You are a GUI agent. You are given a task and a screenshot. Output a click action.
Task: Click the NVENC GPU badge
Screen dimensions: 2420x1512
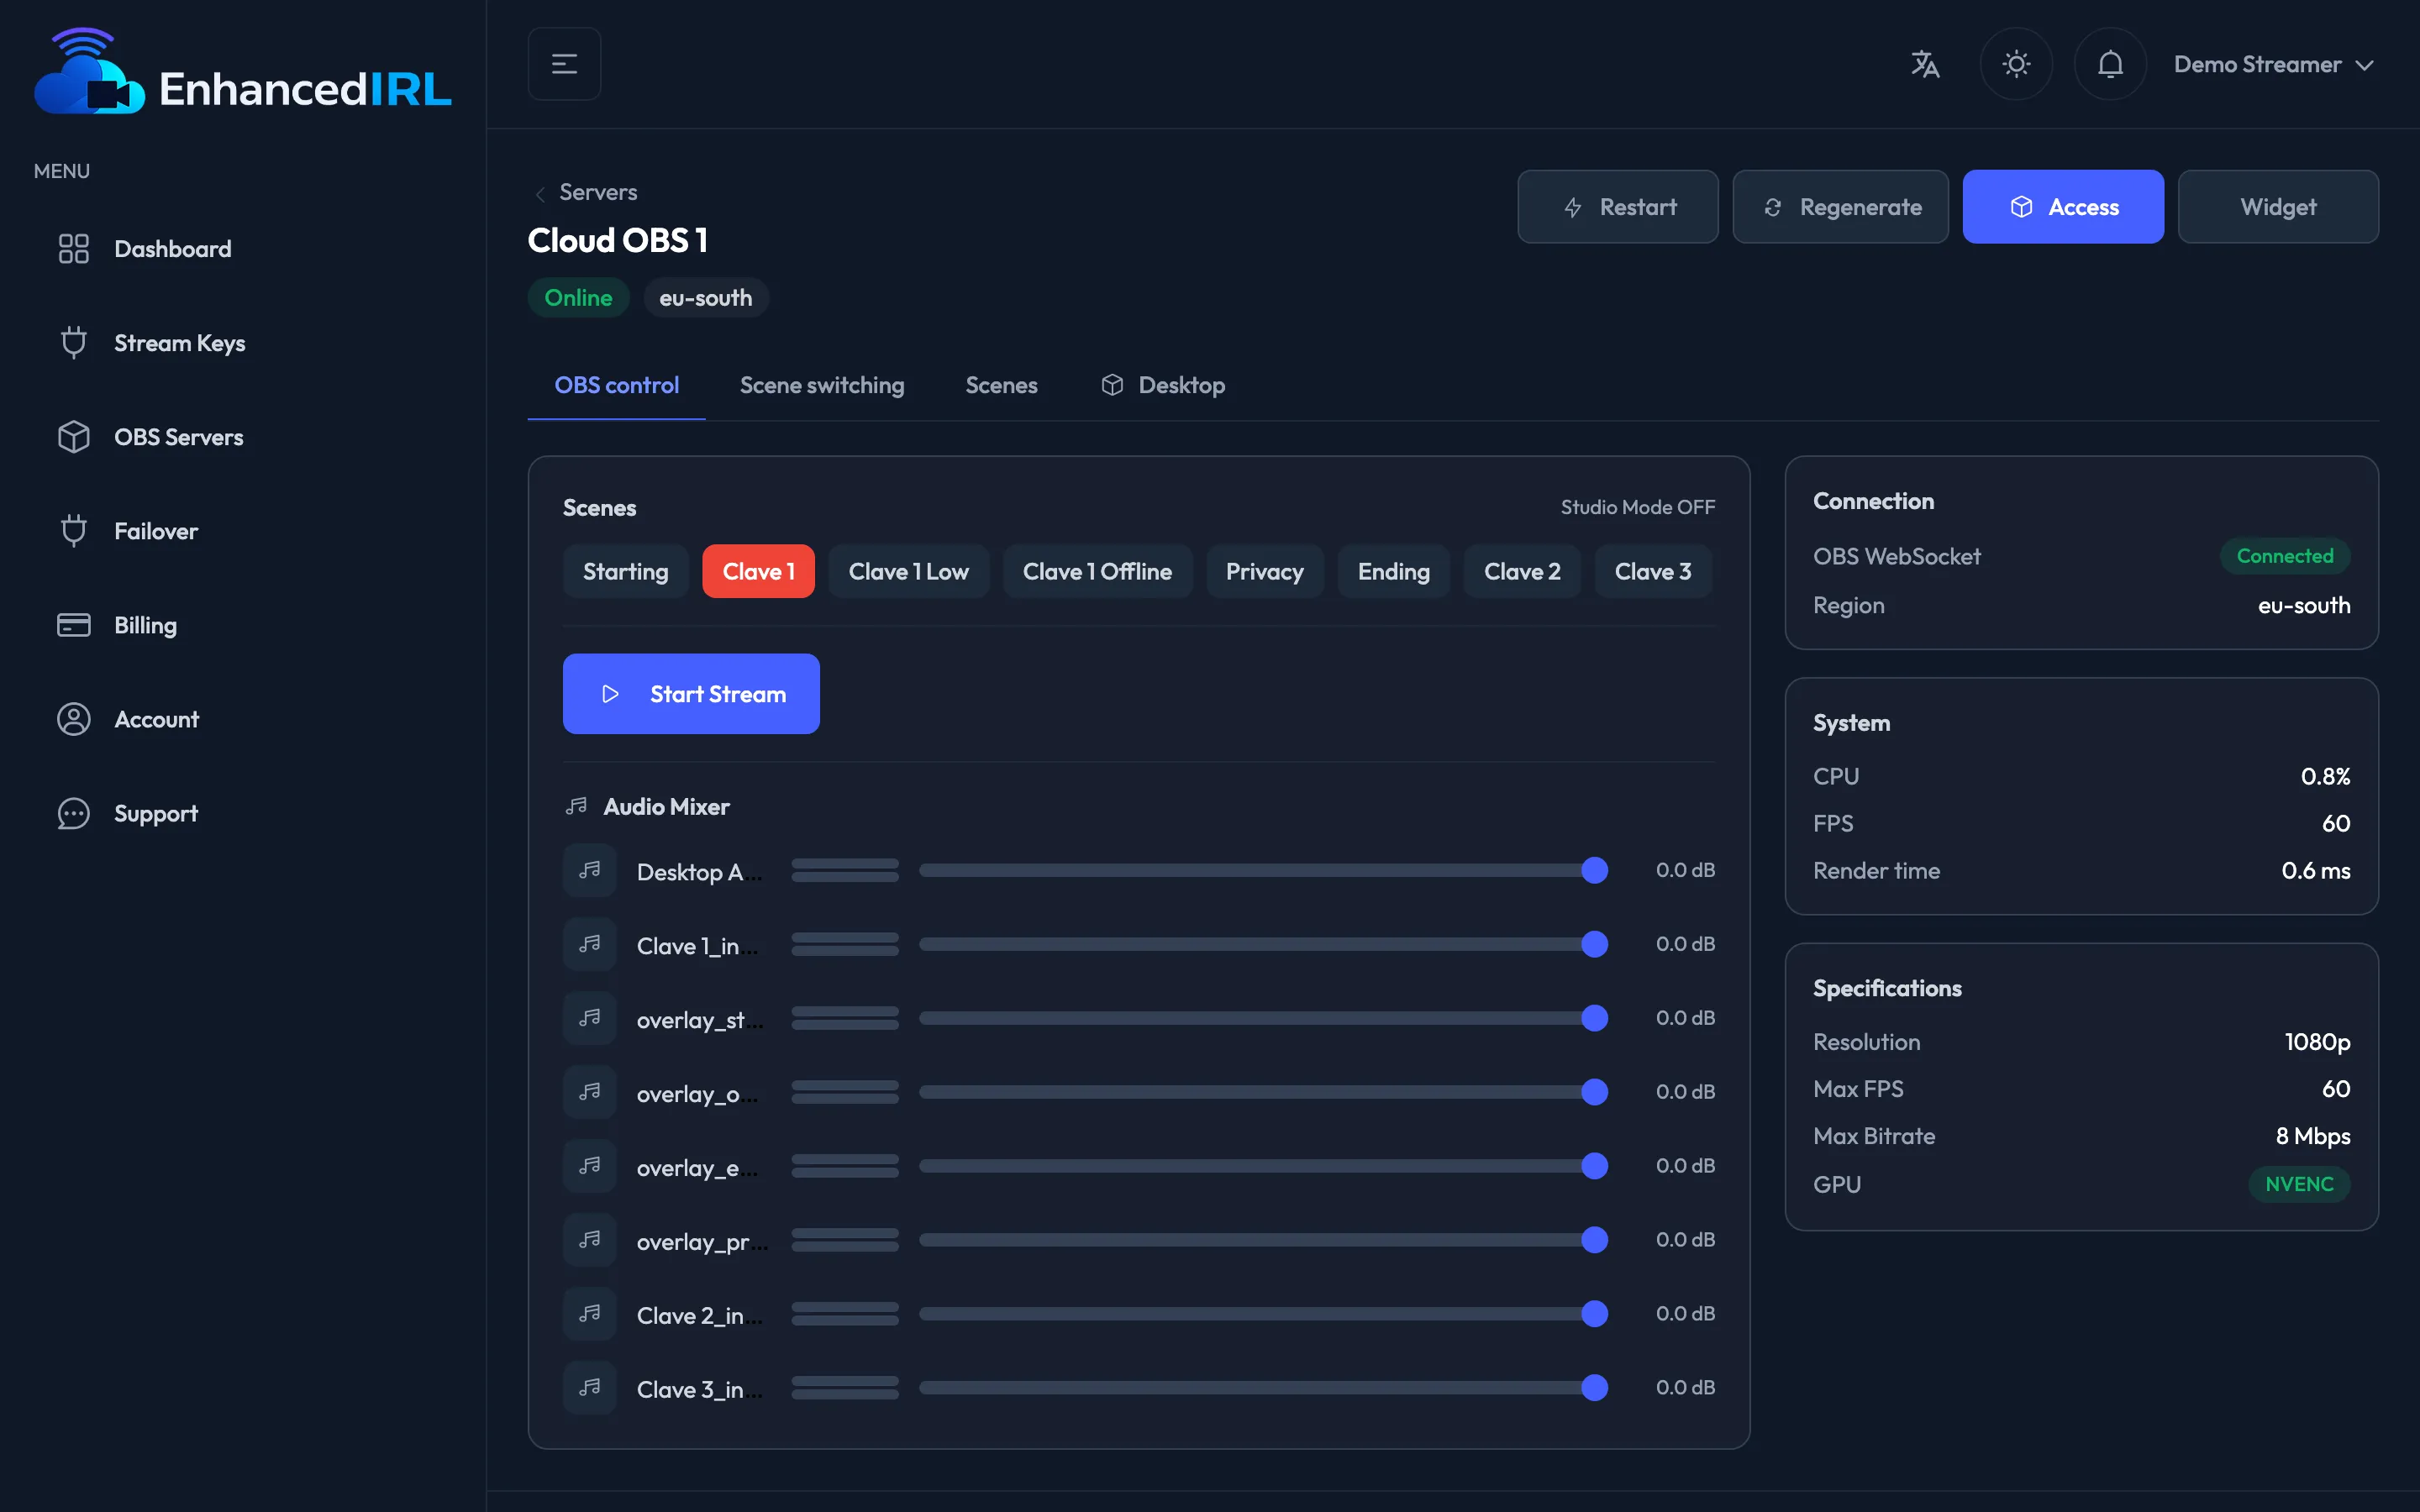coord(2299,1184)
